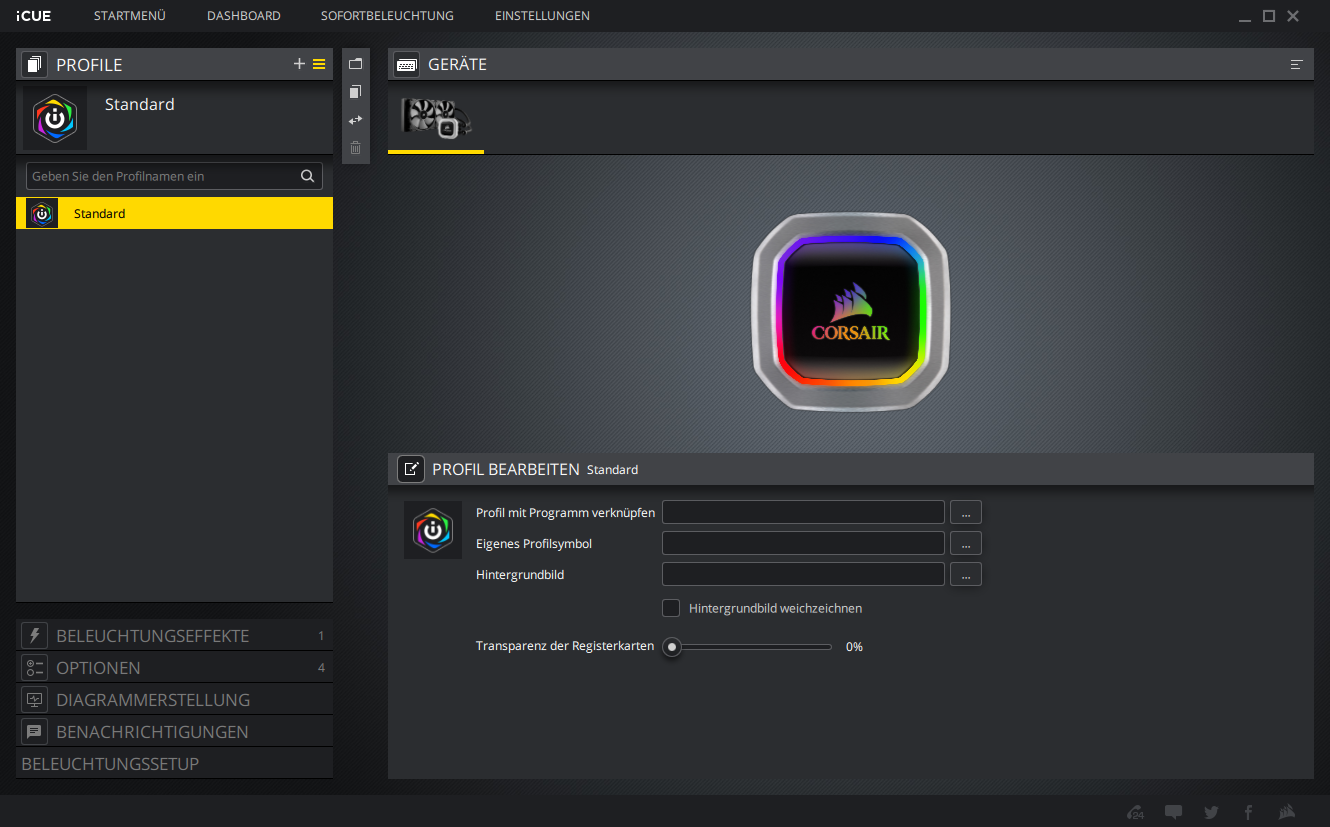Click the iCUE logo in the top bar
Screen dimensions: 1330x827
click(34, 16)
